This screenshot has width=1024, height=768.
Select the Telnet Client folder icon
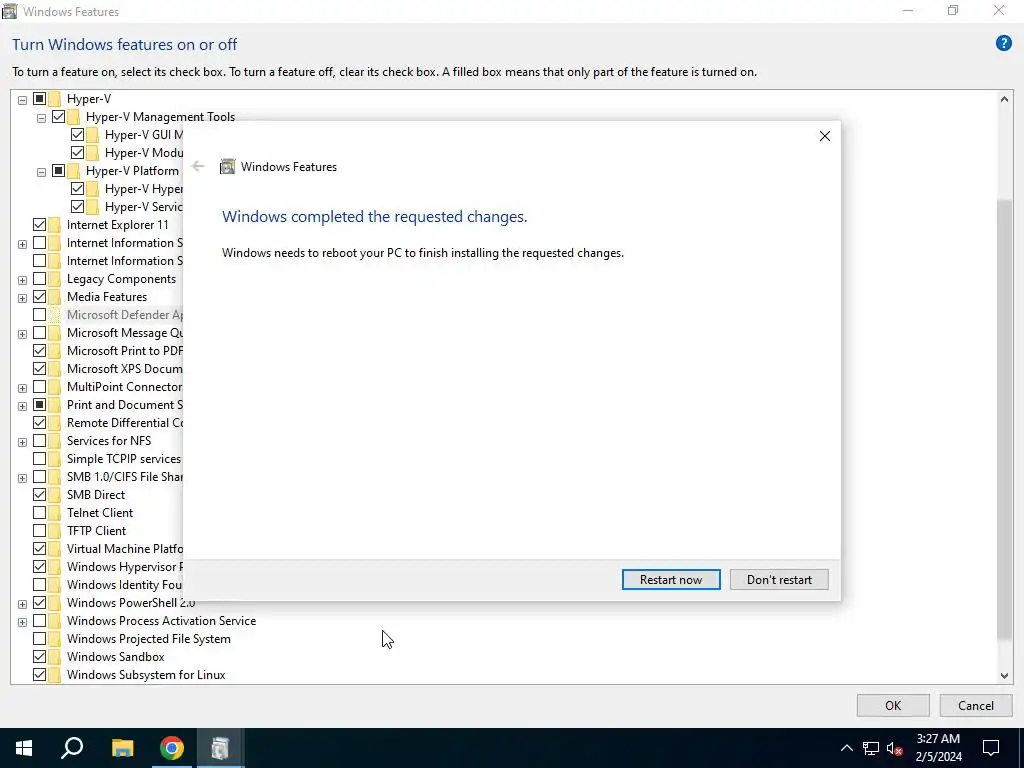[55, 513]
